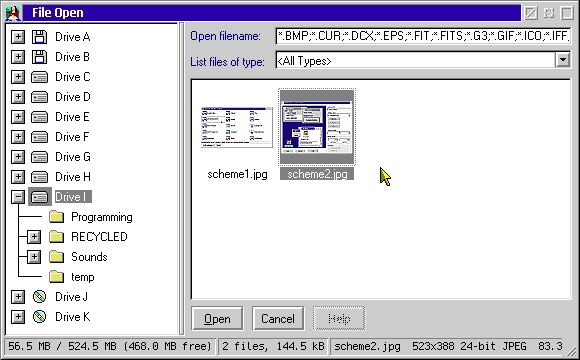This screenshot has width=580, height=360.
Task: Select Drive G in the tree
Action: 72,157
